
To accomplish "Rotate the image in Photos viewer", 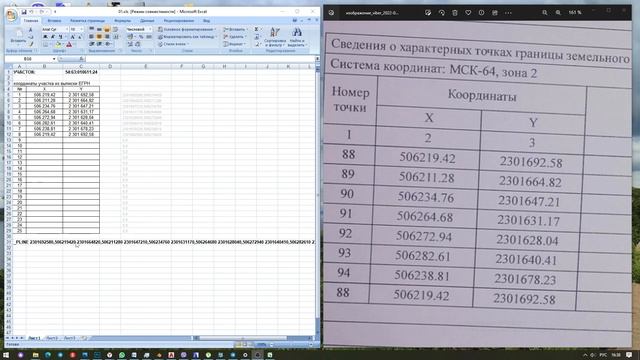I will (x=442, y=13).
